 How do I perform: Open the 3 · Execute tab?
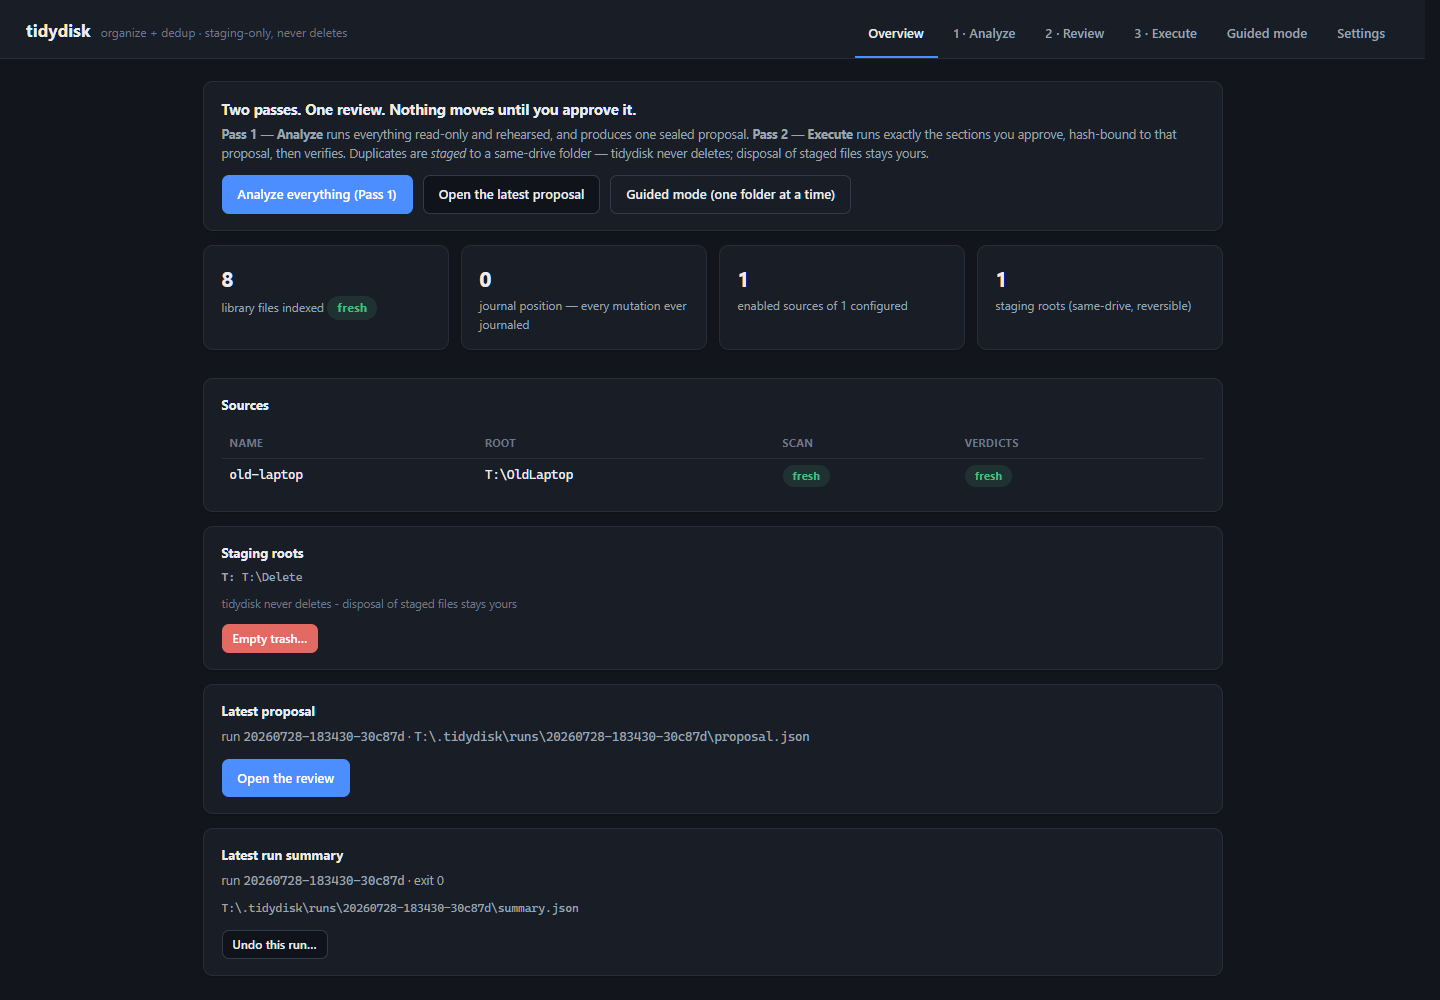tap(1165, 33)
